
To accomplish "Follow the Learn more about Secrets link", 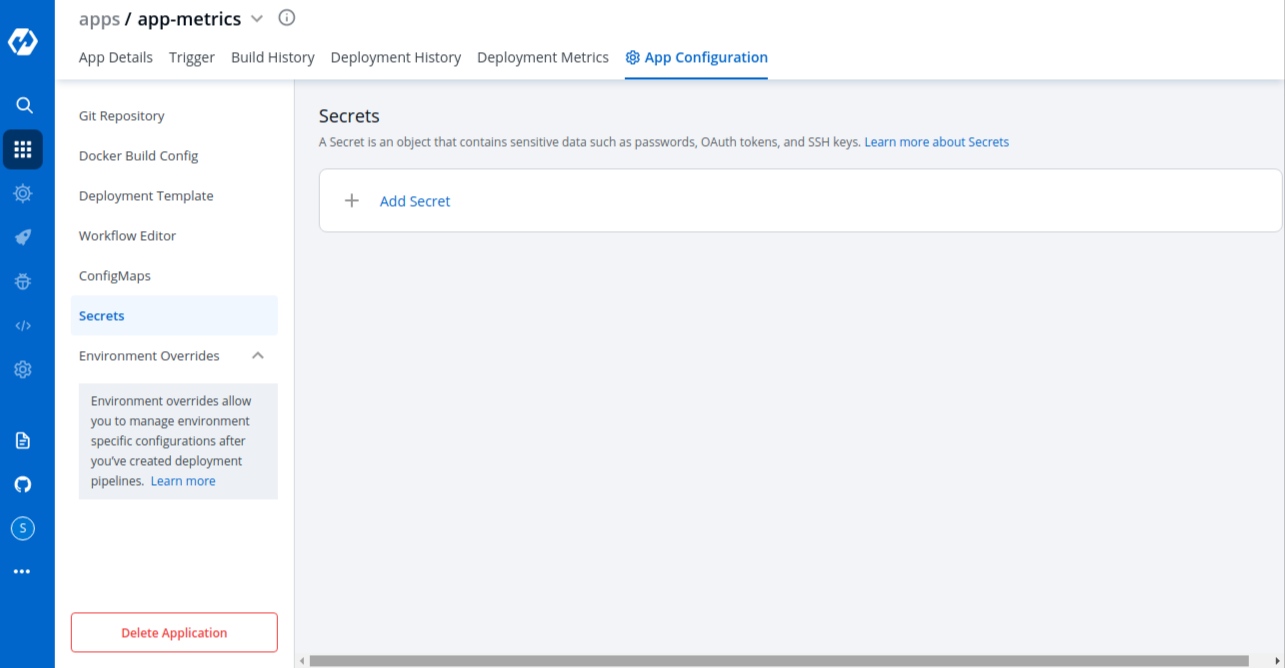I will point(936,142).
